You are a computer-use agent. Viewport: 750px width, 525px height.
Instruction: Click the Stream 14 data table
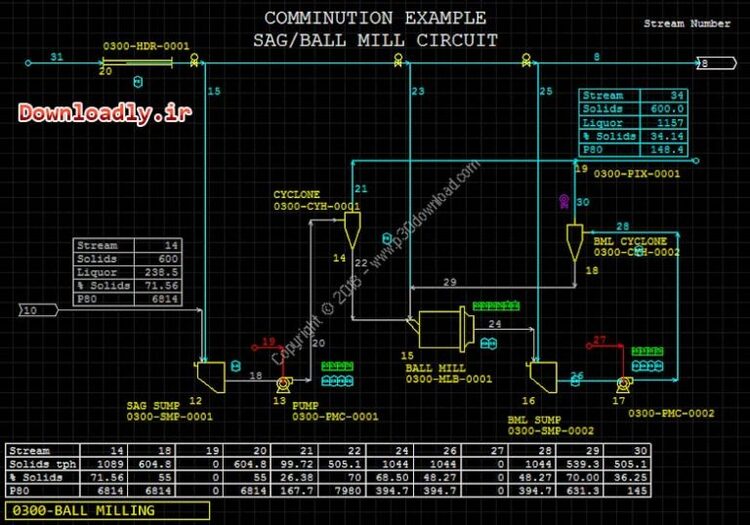coord(128,272)
